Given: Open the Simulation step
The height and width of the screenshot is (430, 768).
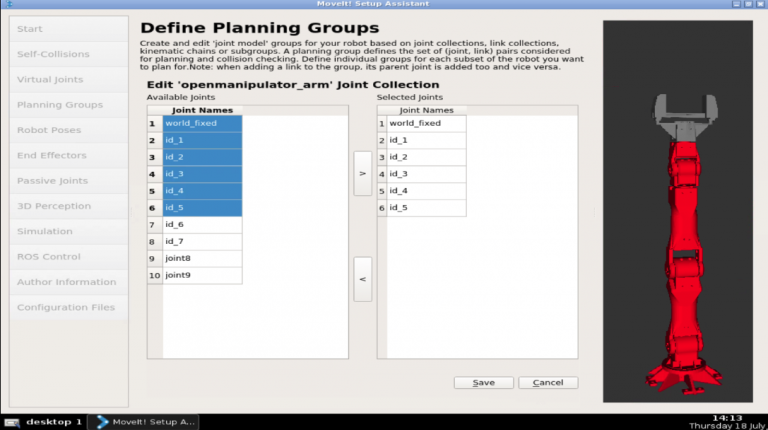Looking at the screenshot, I should coord(69,231).
